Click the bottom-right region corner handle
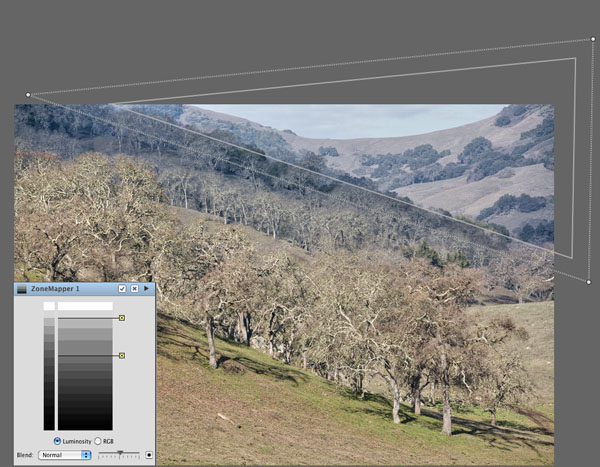 pyautogui.click(x=589, y=282)
